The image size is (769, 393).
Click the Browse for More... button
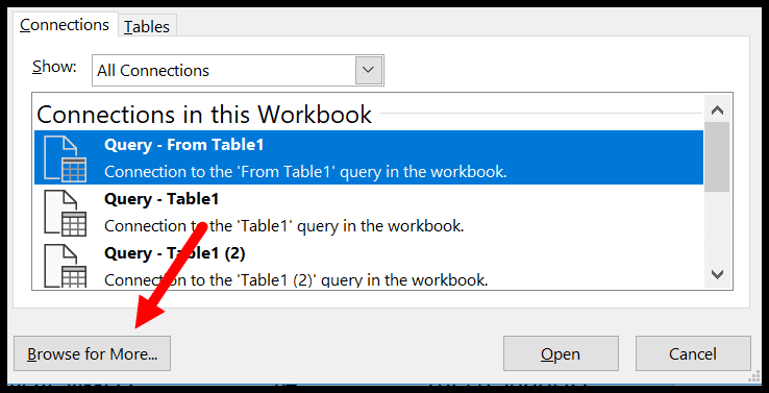click(x=92, y=354)
